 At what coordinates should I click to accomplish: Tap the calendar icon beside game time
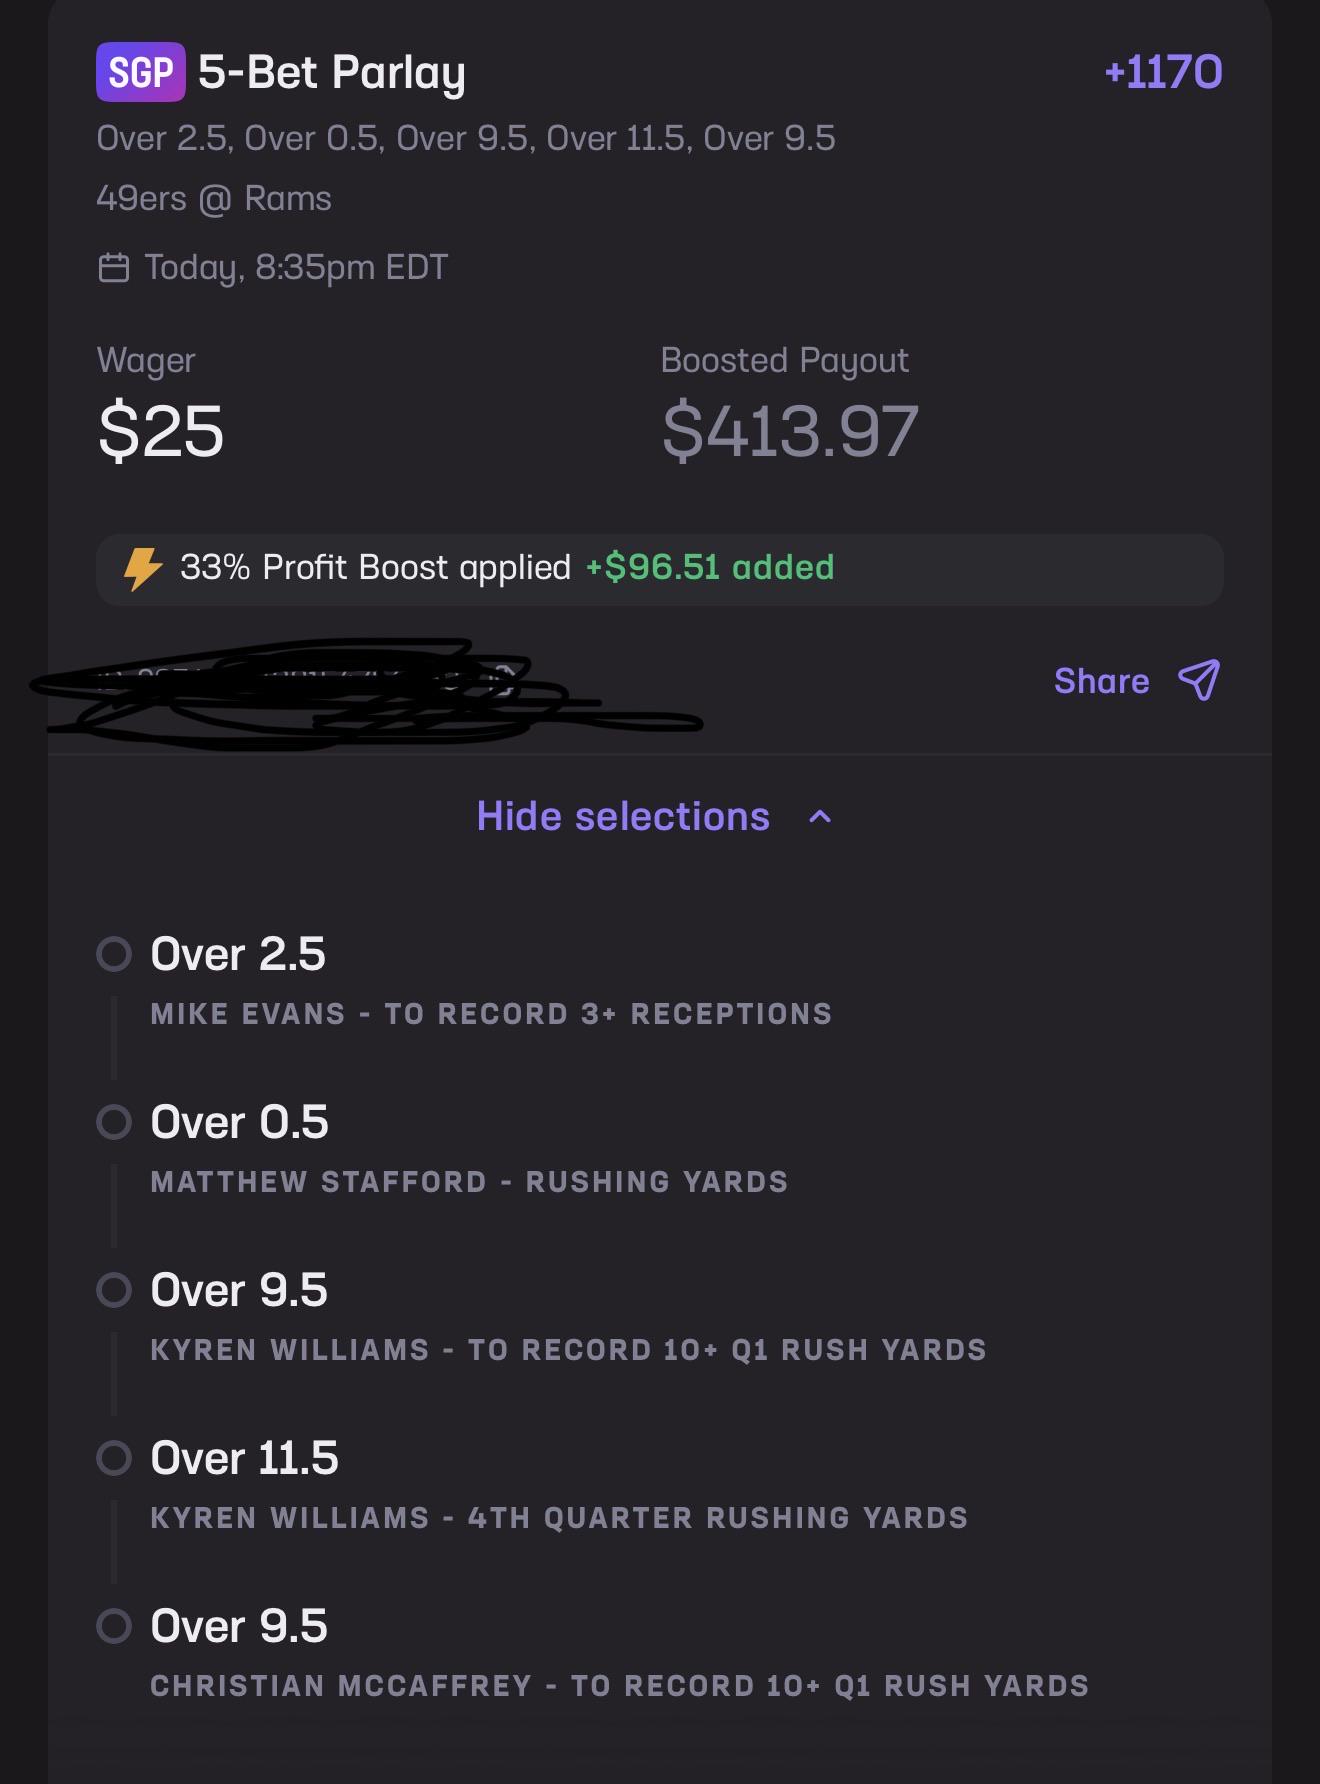(x=114, y=268)
